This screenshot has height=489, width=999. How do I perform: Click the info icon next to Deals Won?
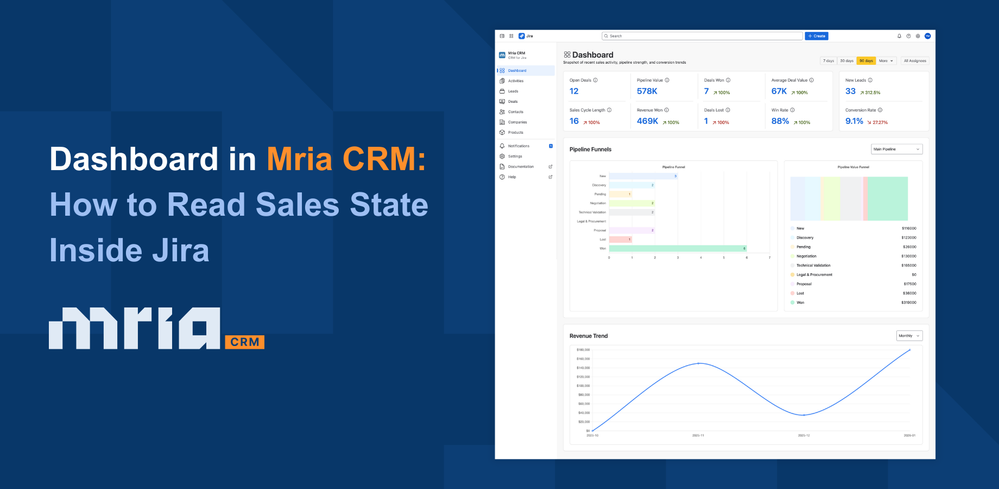[728, 80]
